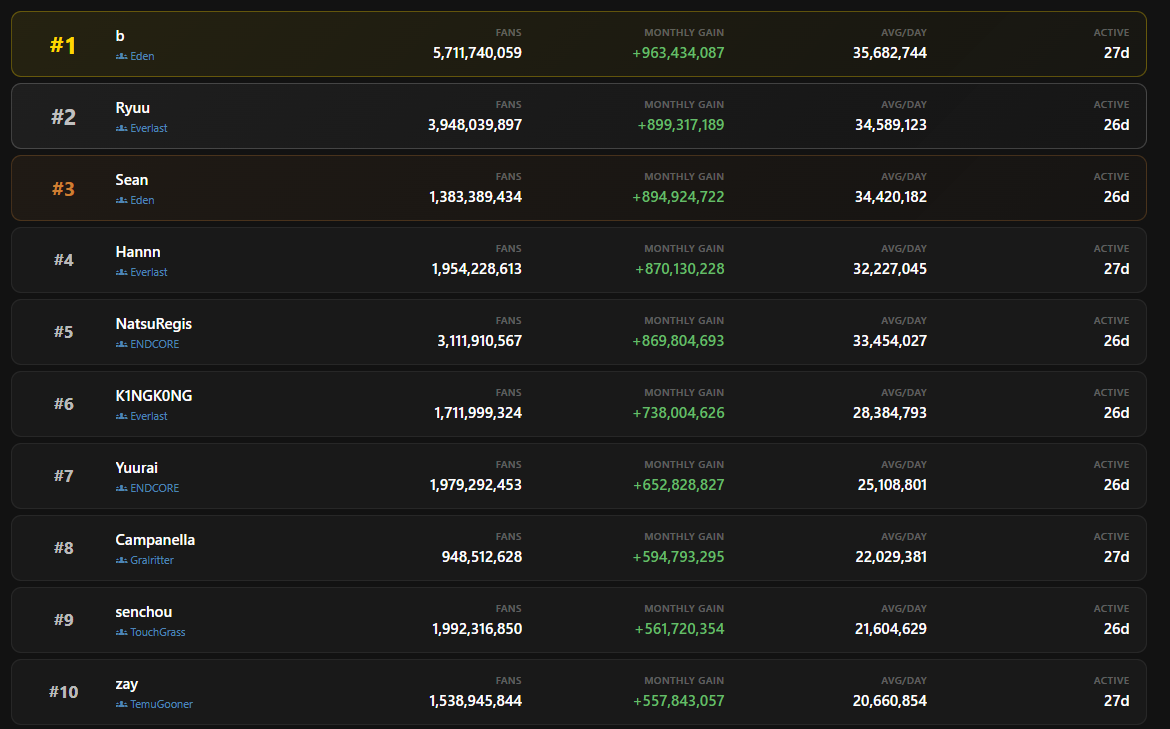Viewport: 1170px width, 729px height.
Task: Click avg/day value 34,589,123
Action: click(891, 125)
